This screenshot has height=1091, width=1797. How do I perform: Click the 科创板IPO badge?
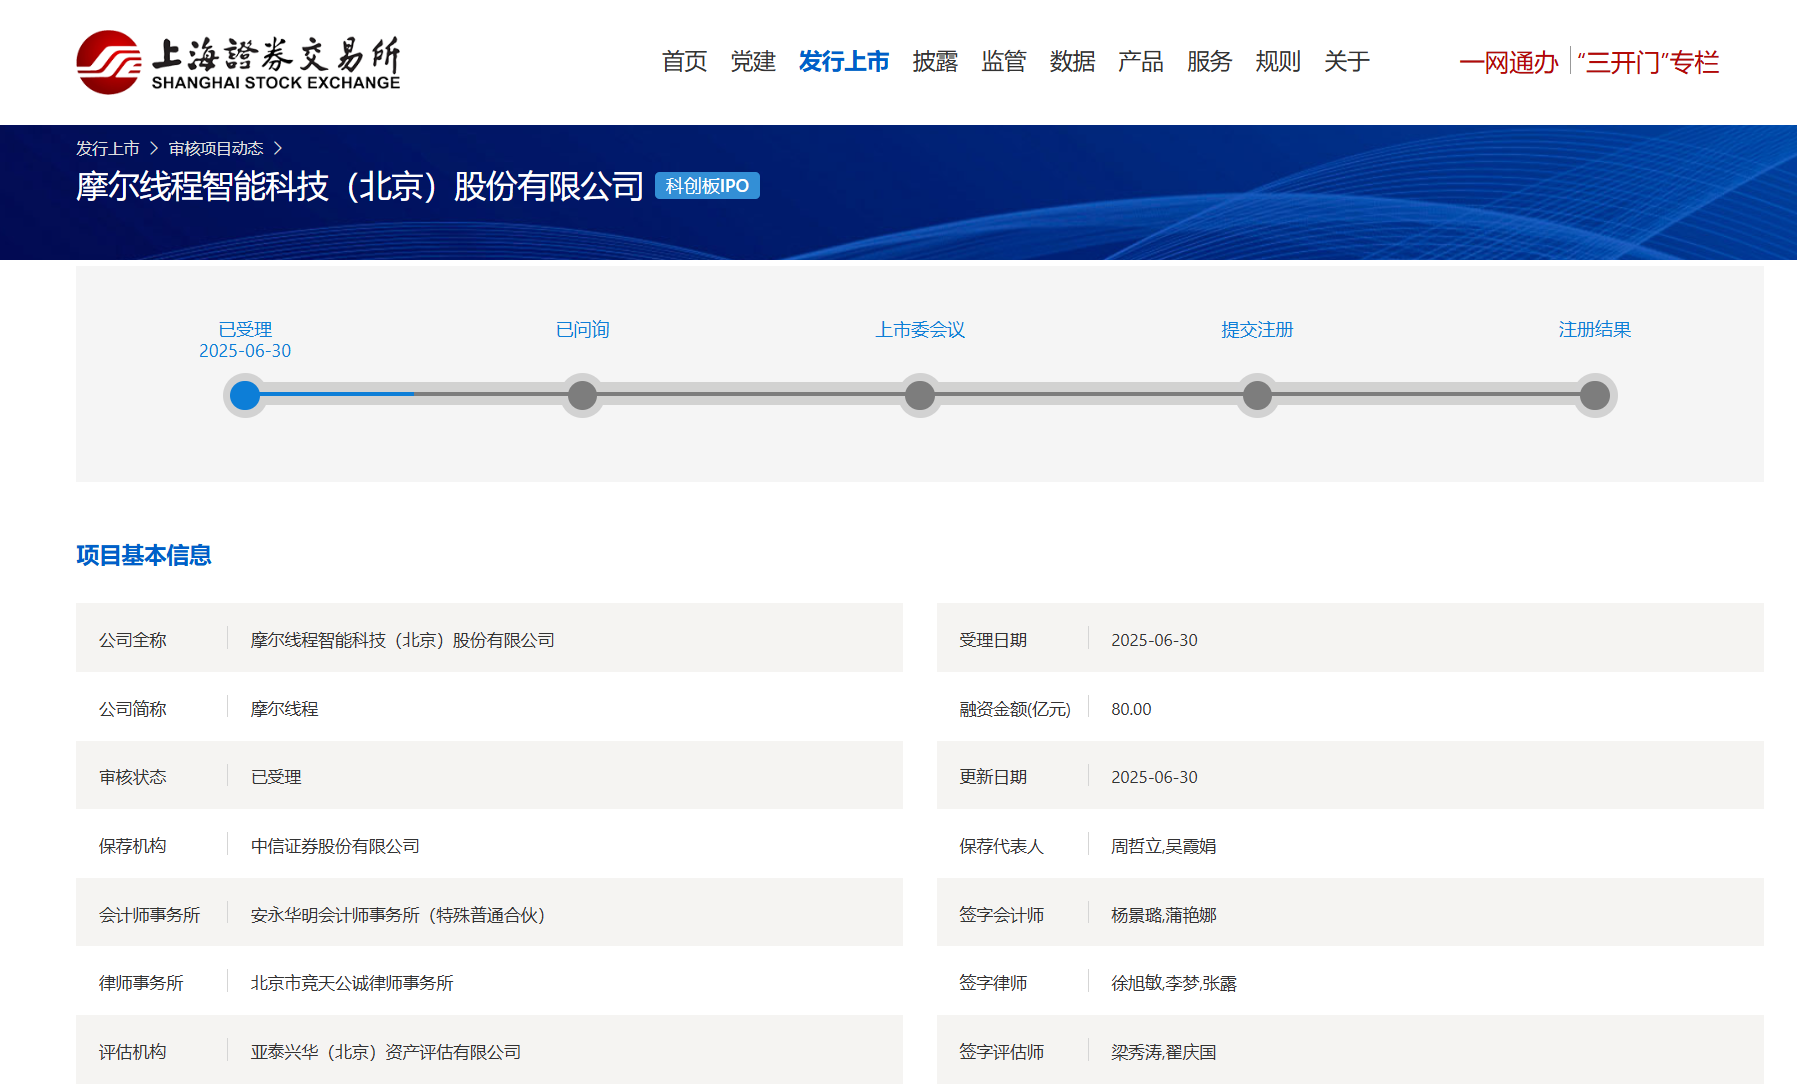(707, 186)
